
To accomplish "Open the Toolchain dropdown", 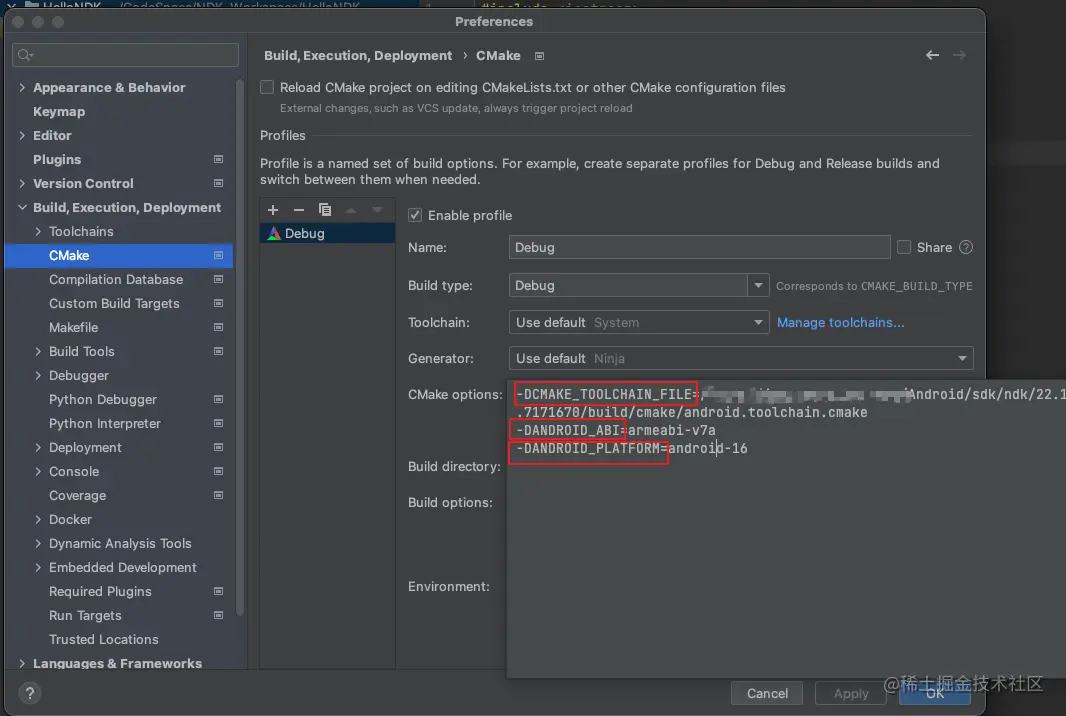I will point(638,322).
